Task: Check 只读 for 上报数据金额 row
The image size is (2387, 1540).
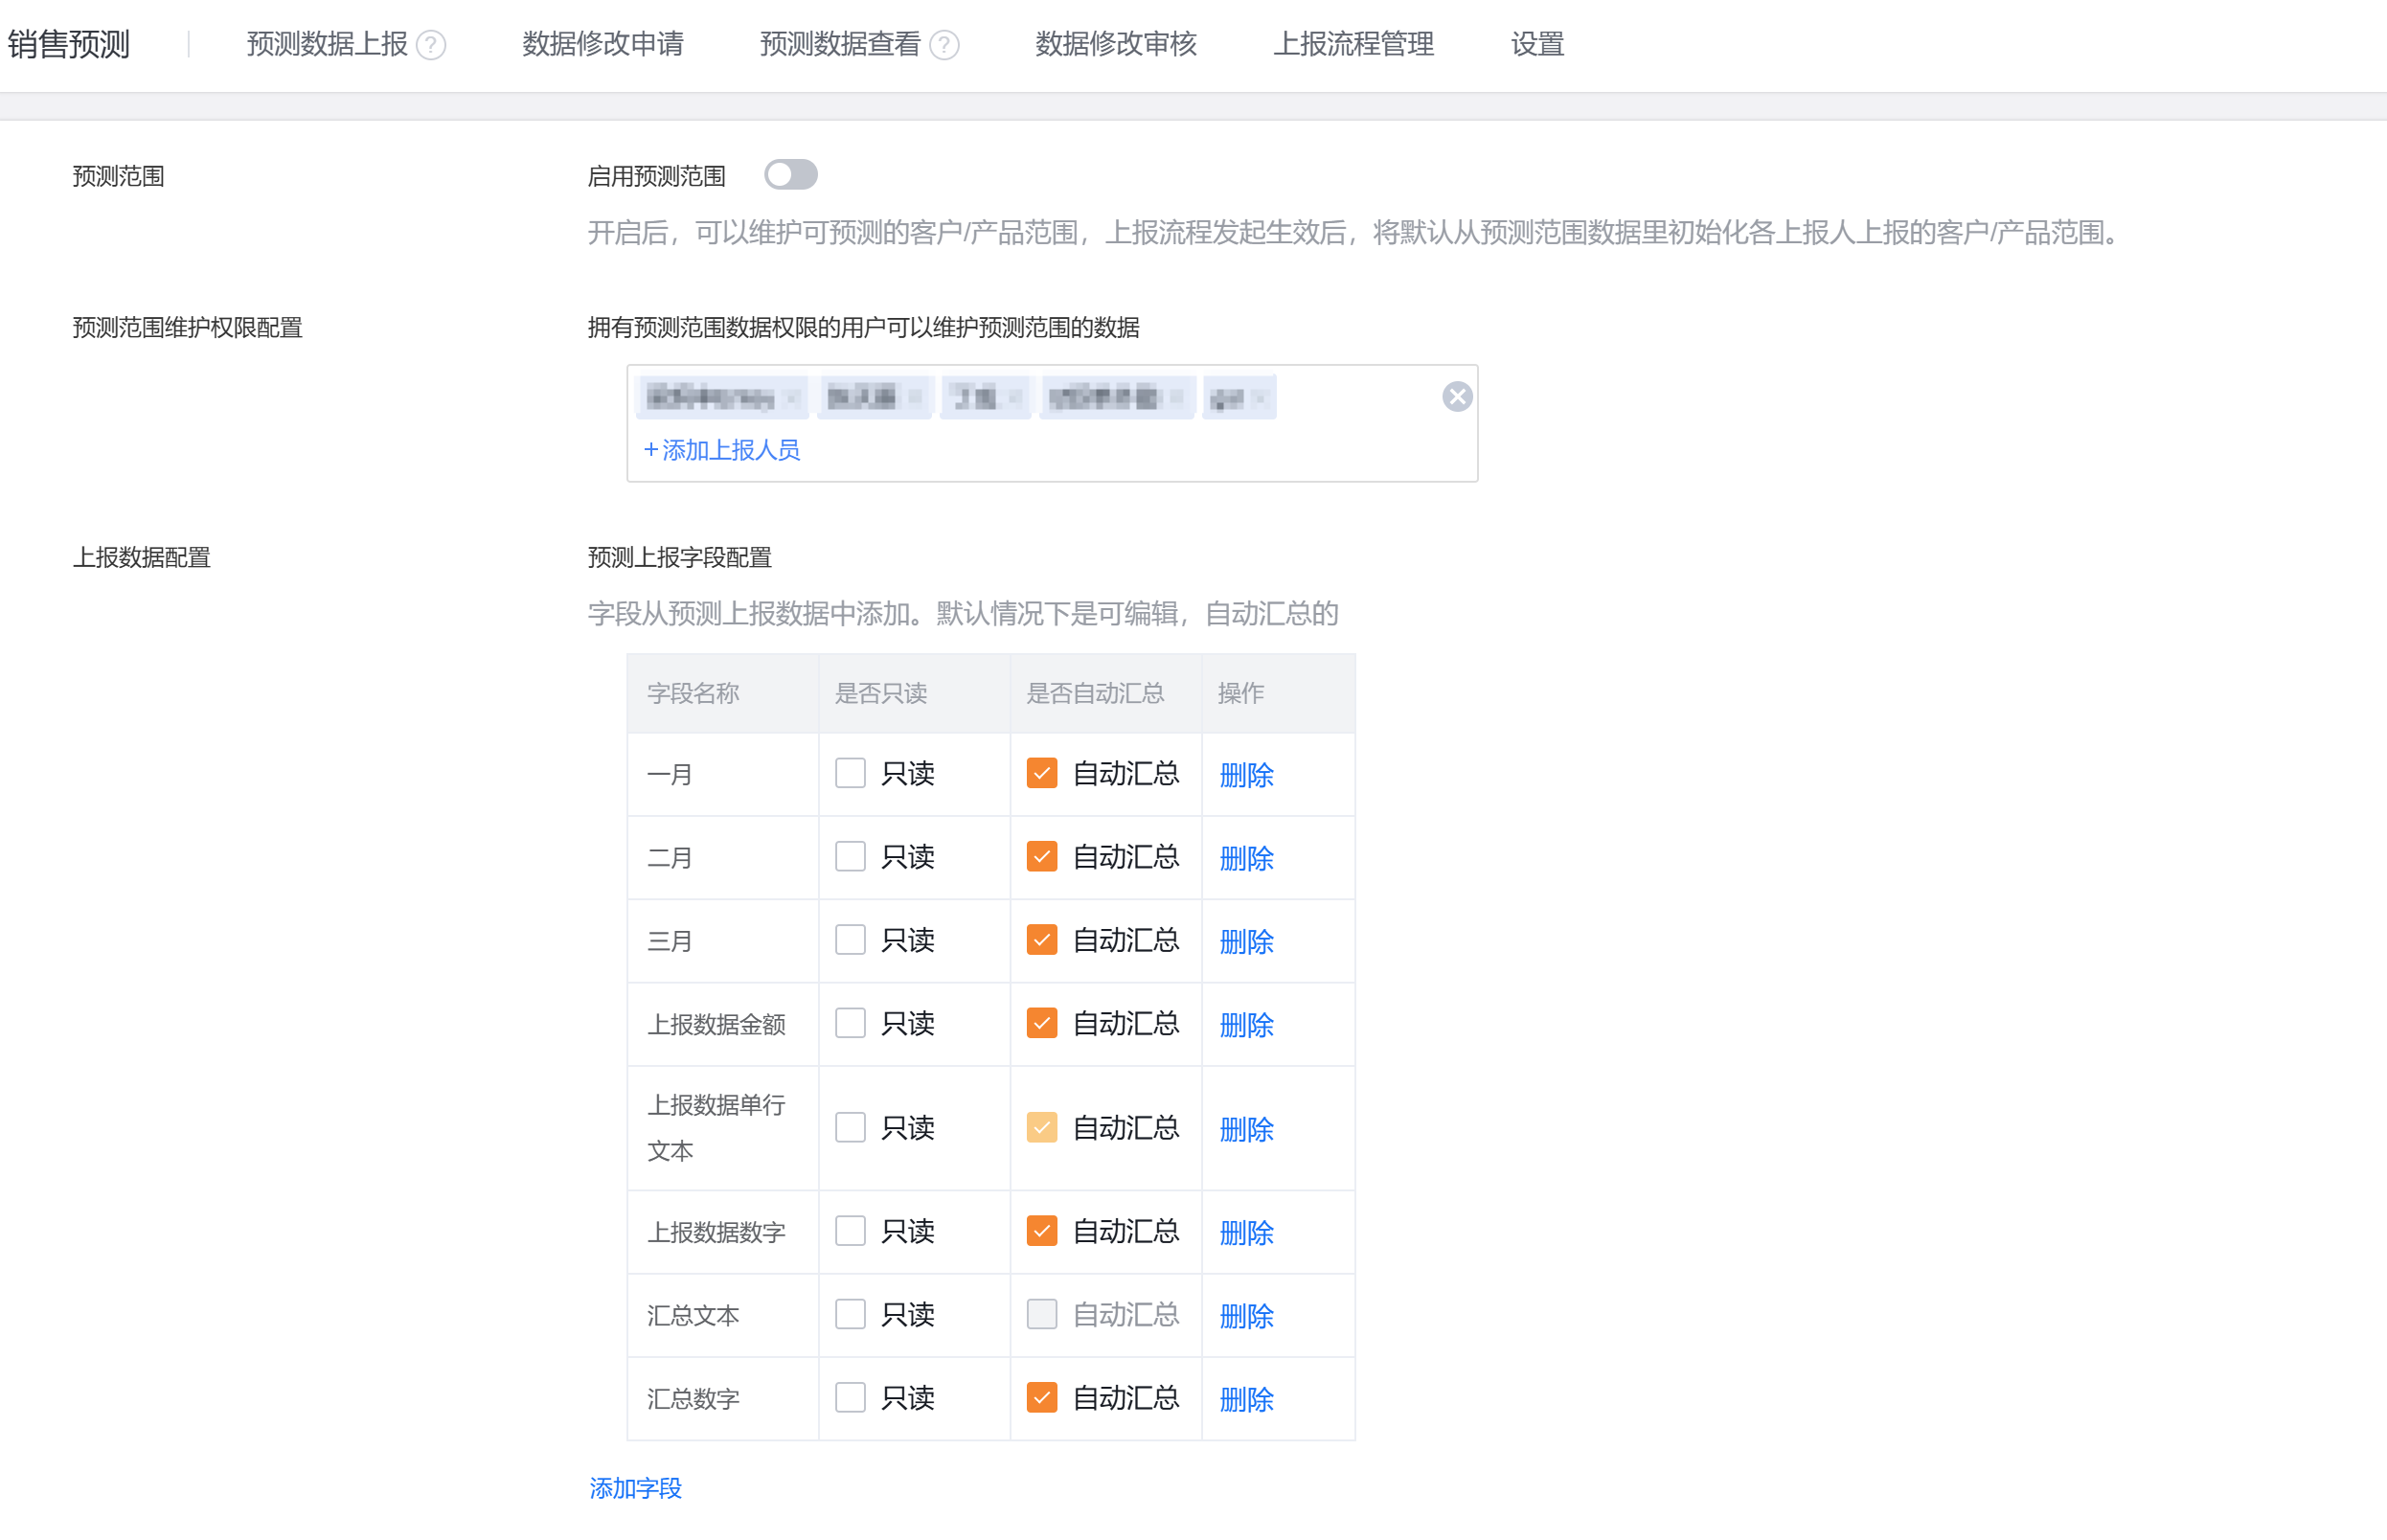Action: click(850, 1023)
